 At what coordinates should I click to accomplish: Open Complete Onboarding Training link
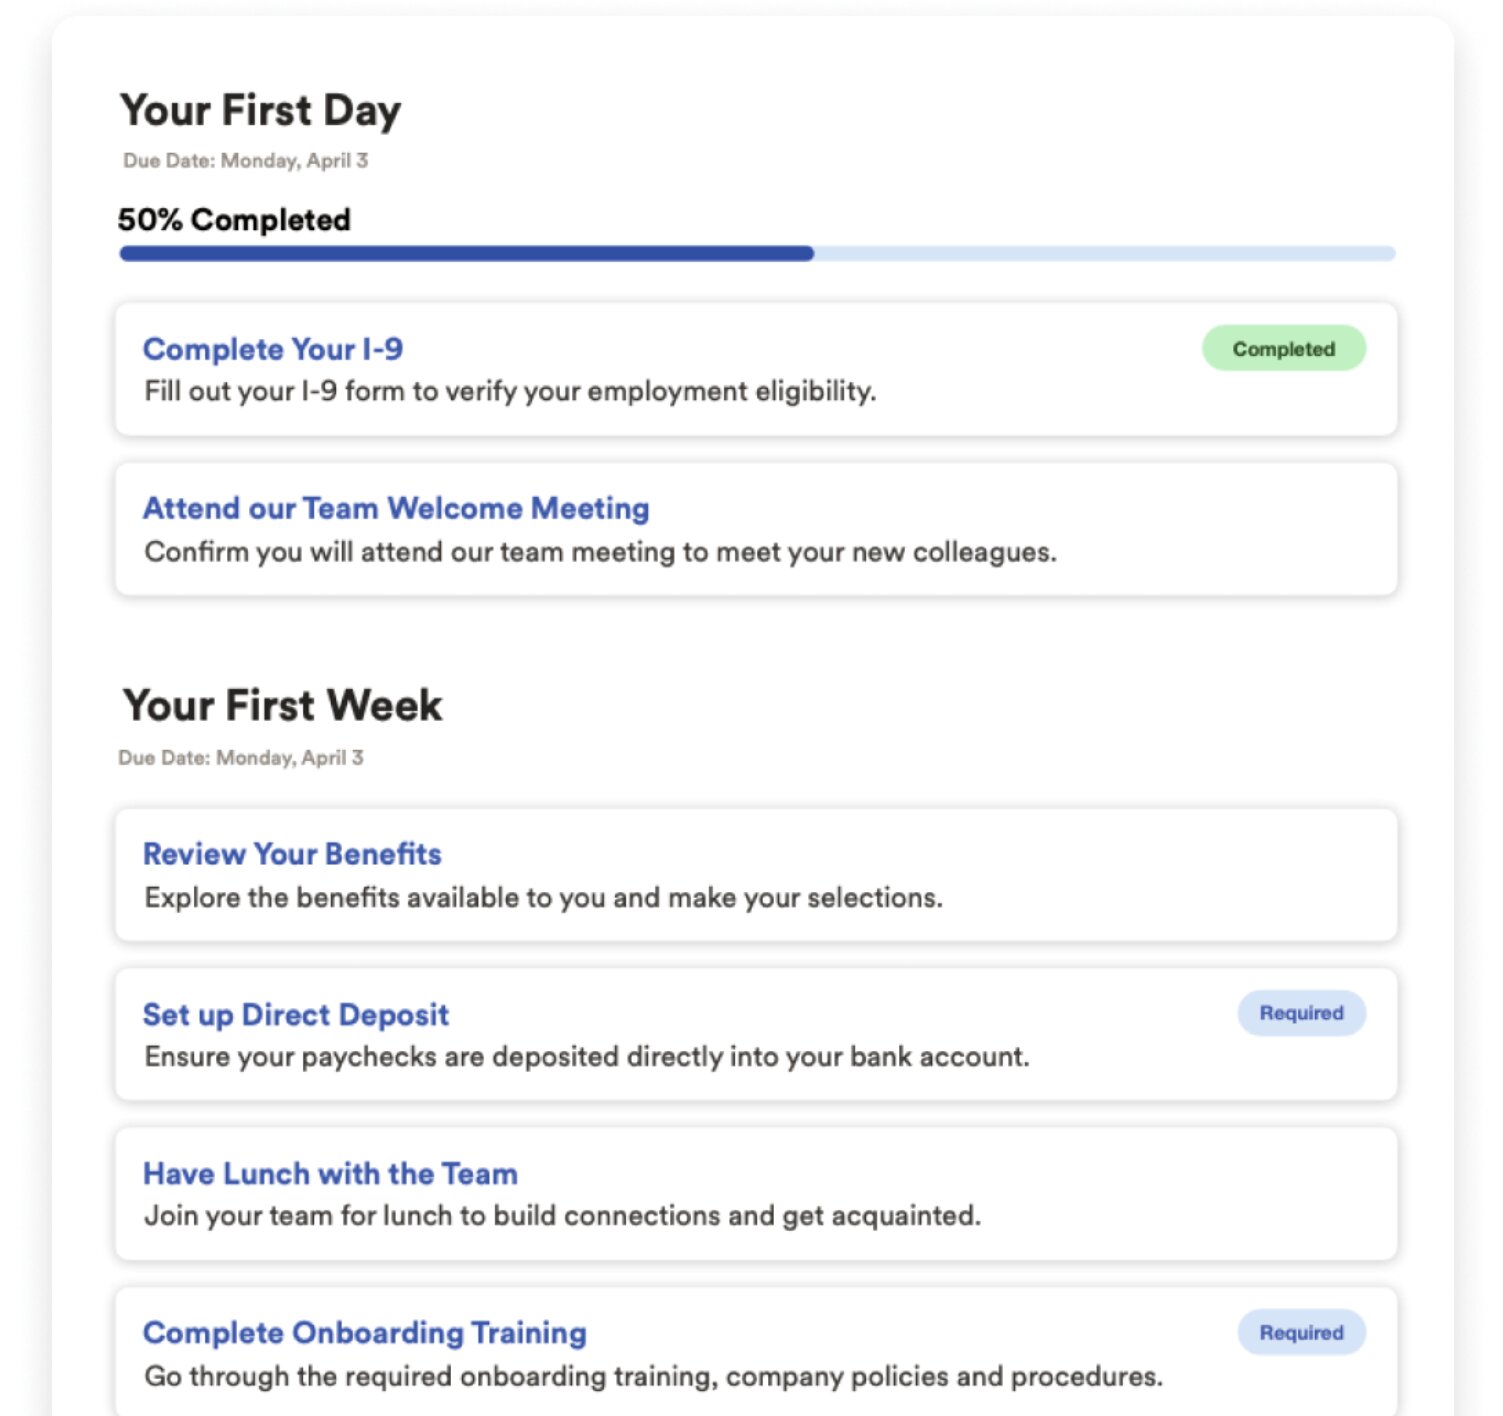[x=364, y=1333]
